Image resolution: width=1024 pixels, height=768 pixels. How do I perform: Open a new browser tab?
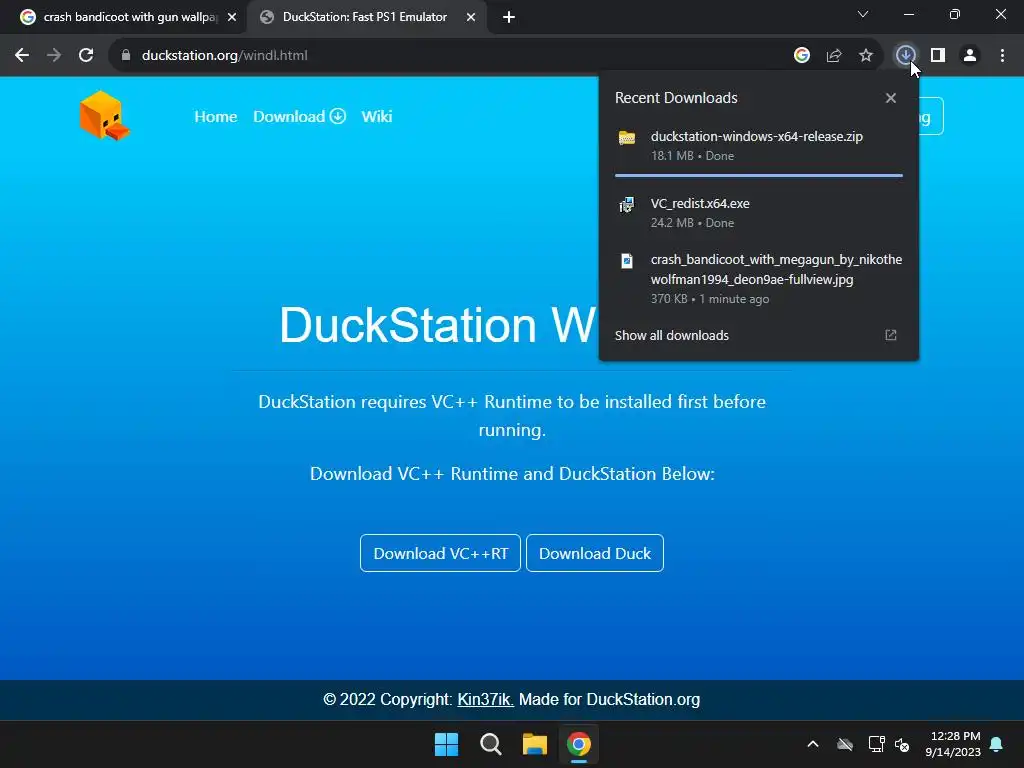[509, 17]
